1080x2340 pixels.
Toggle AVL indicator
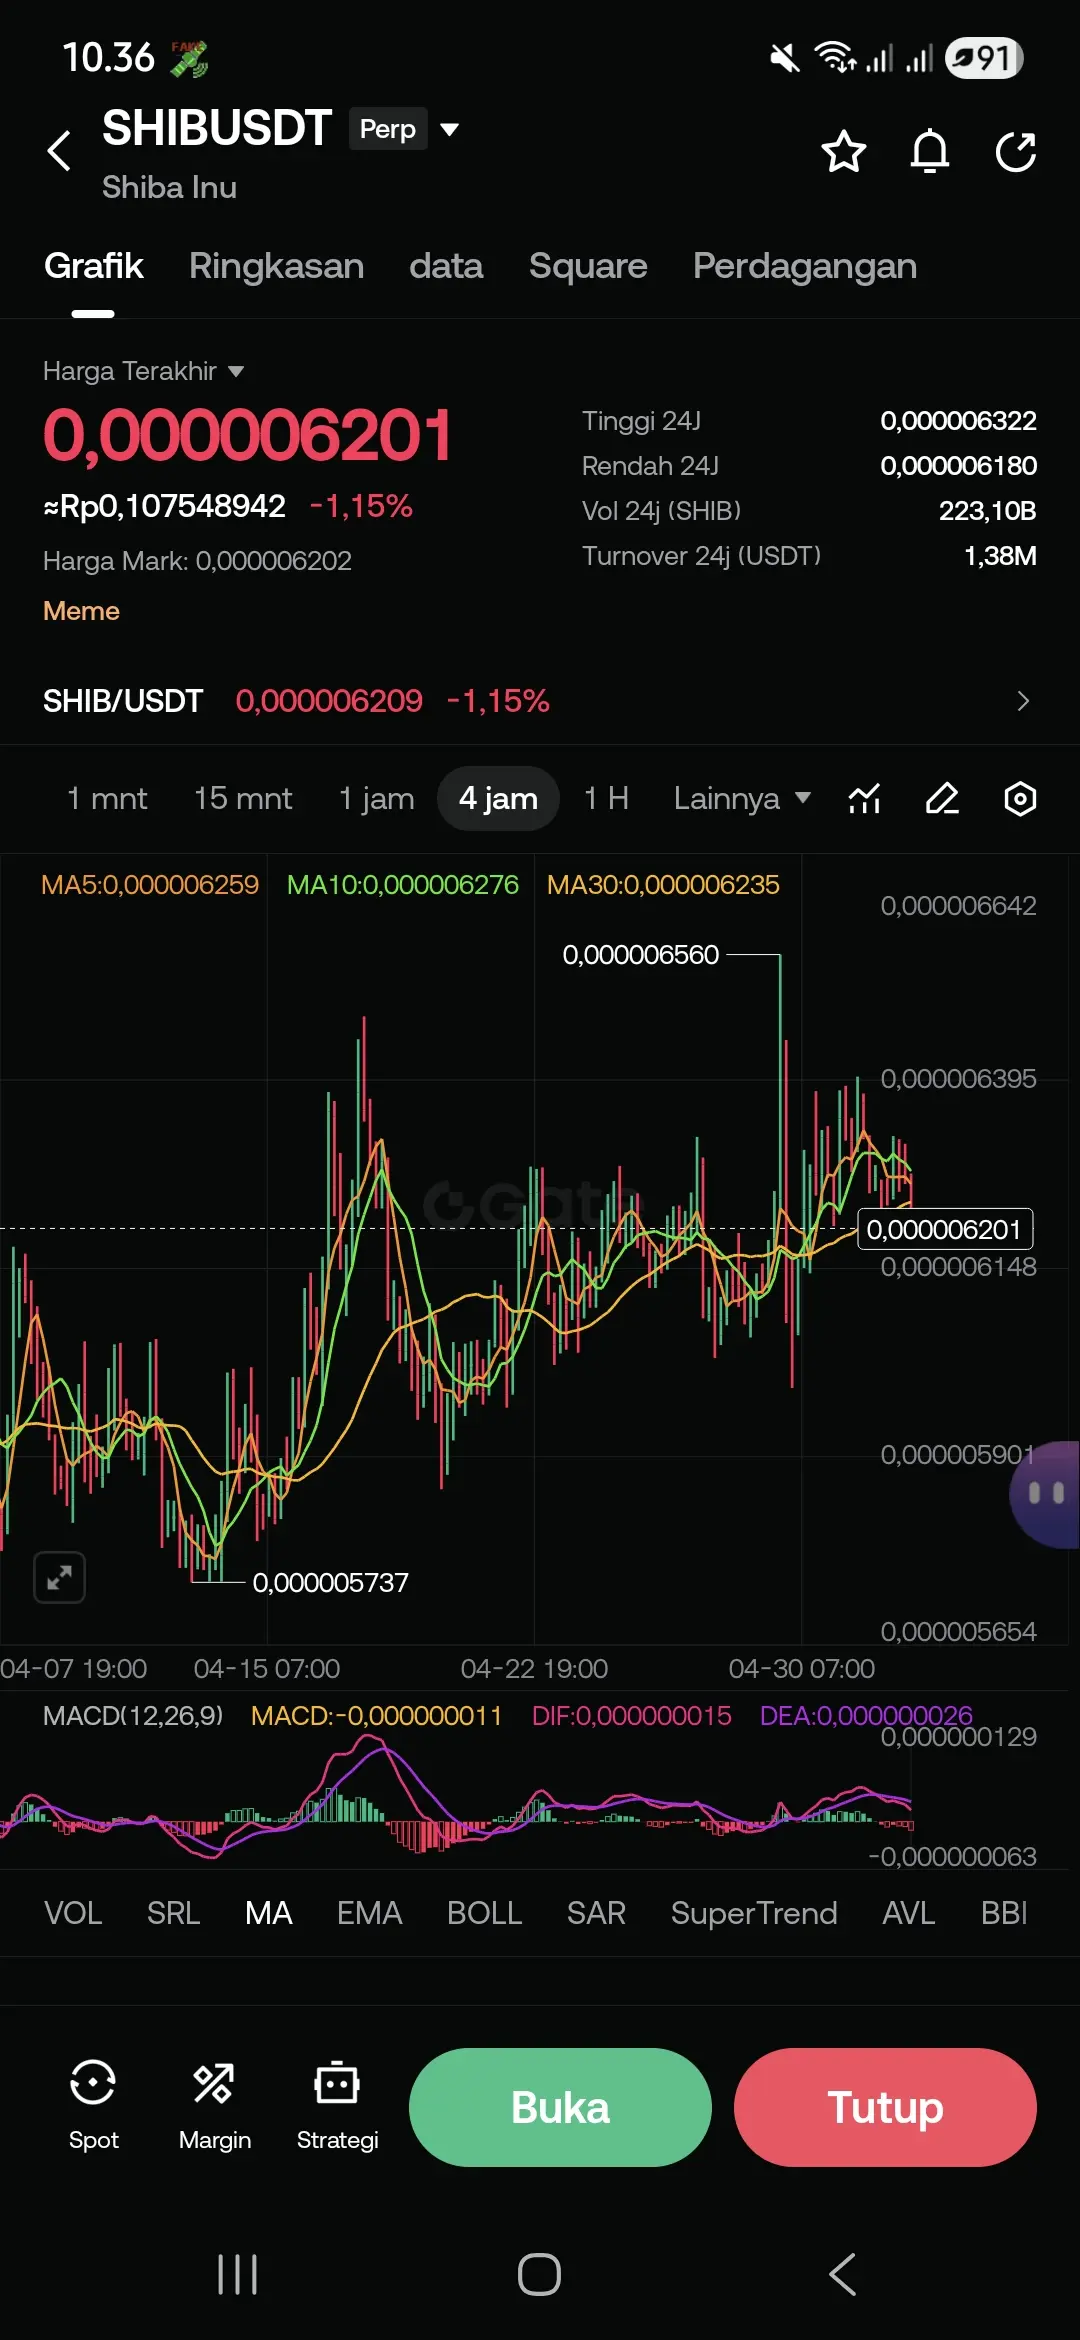pos(908,1913)
